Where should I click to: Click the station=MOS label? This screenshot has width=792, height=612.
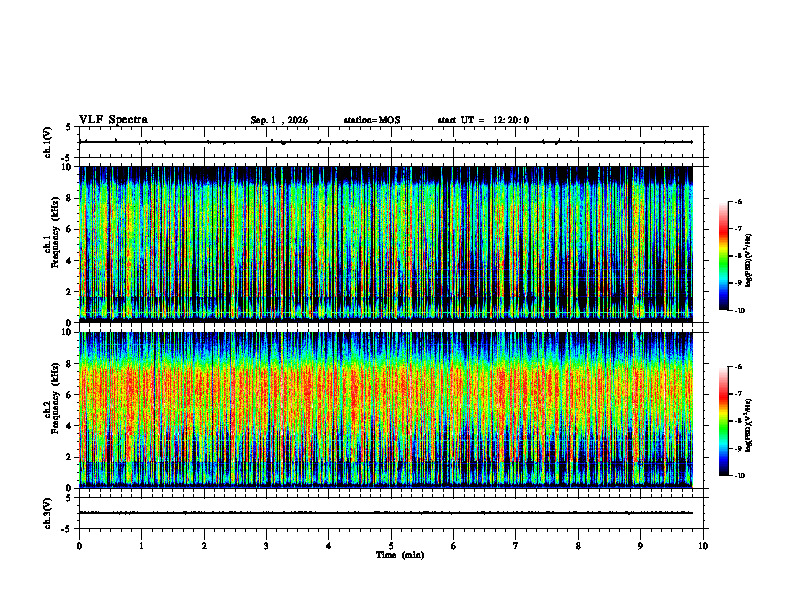(x=372, y=120)
